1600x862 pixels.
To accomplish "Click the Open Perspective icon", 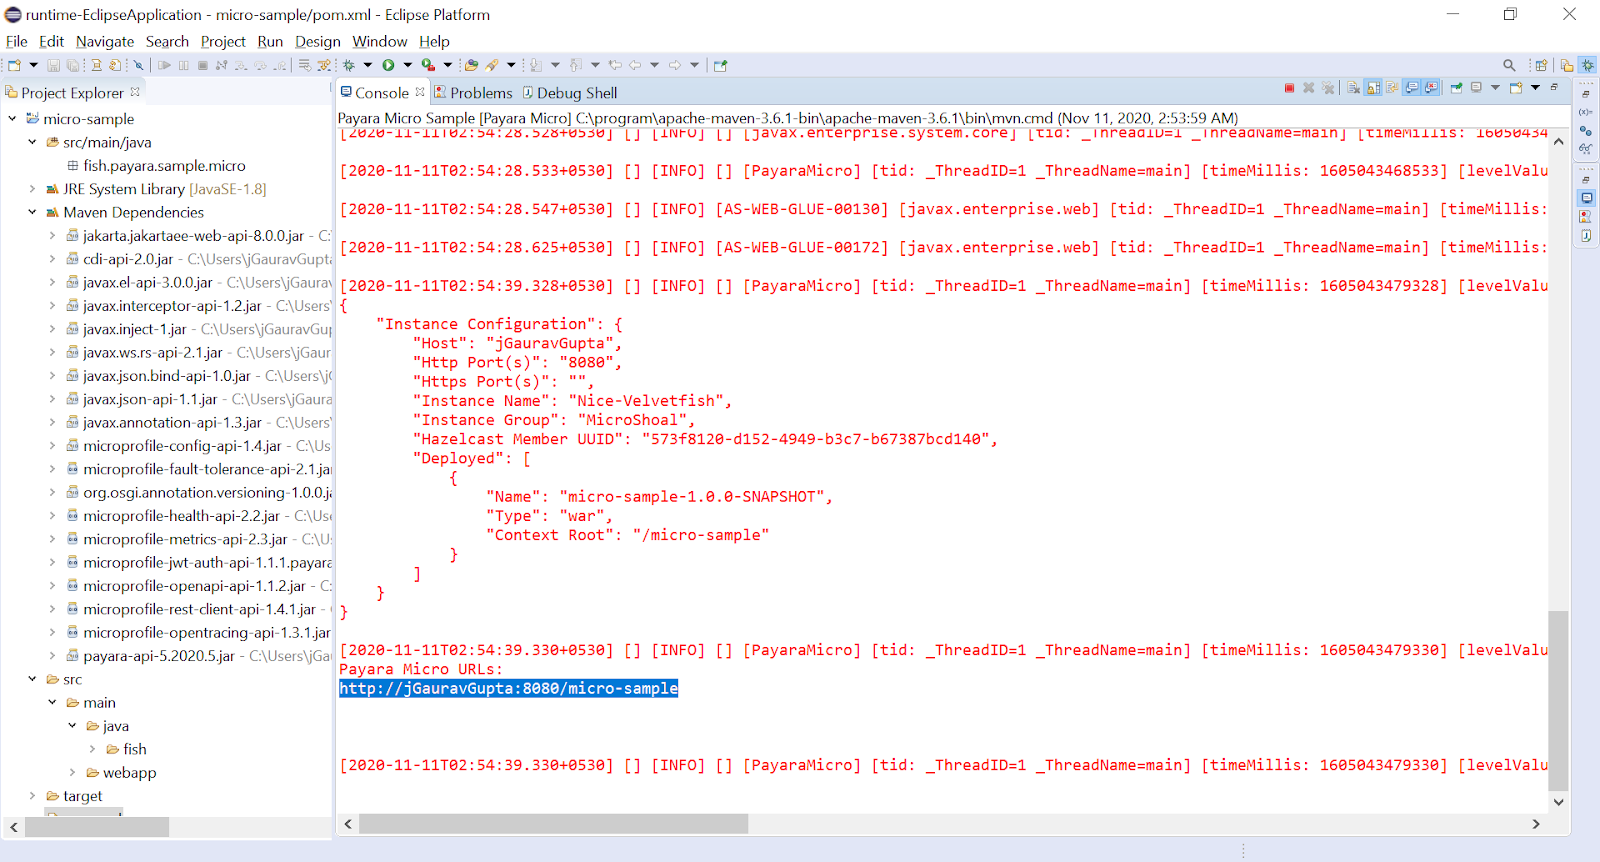I will (1541, 65).
